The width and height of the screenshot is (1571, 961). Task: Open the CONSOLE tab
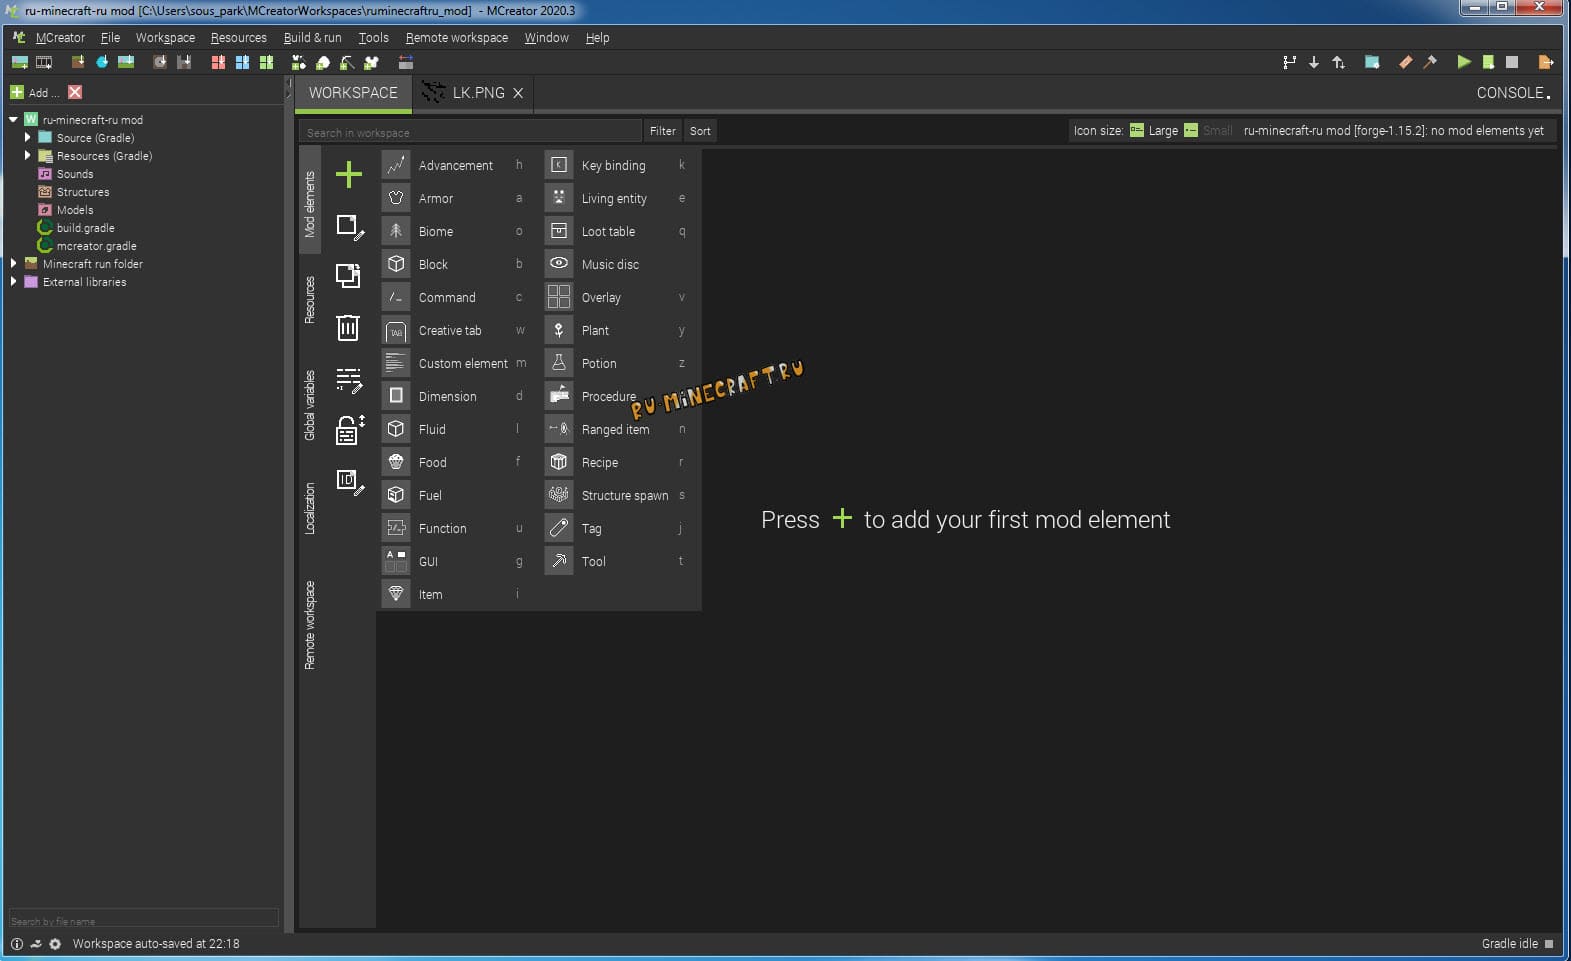(1513, 93)
